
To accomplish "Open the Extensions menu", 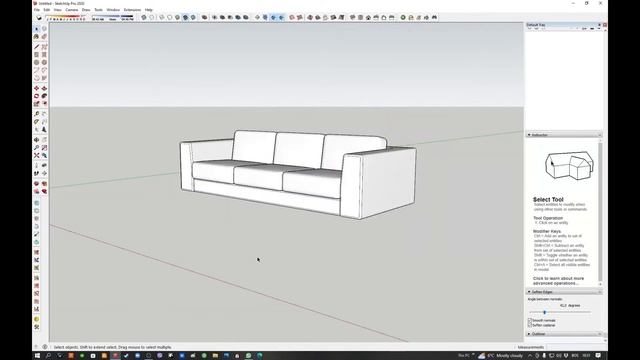I will tap(132, 10).
